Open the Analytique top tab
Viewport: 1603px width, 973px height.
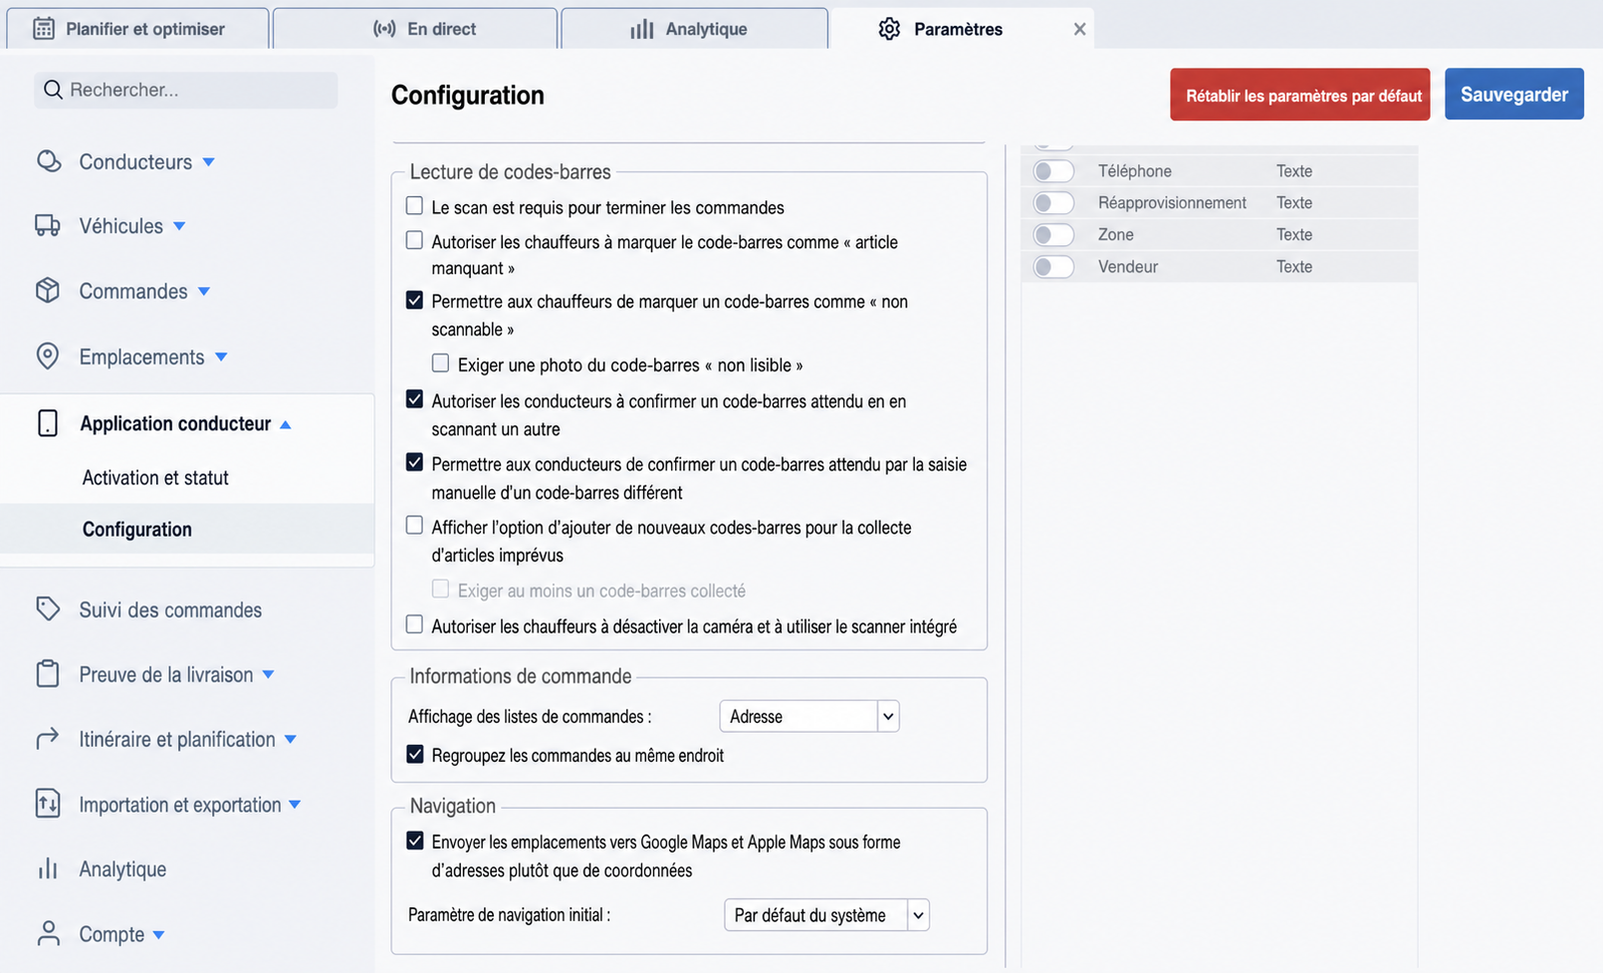coord(694,28)
